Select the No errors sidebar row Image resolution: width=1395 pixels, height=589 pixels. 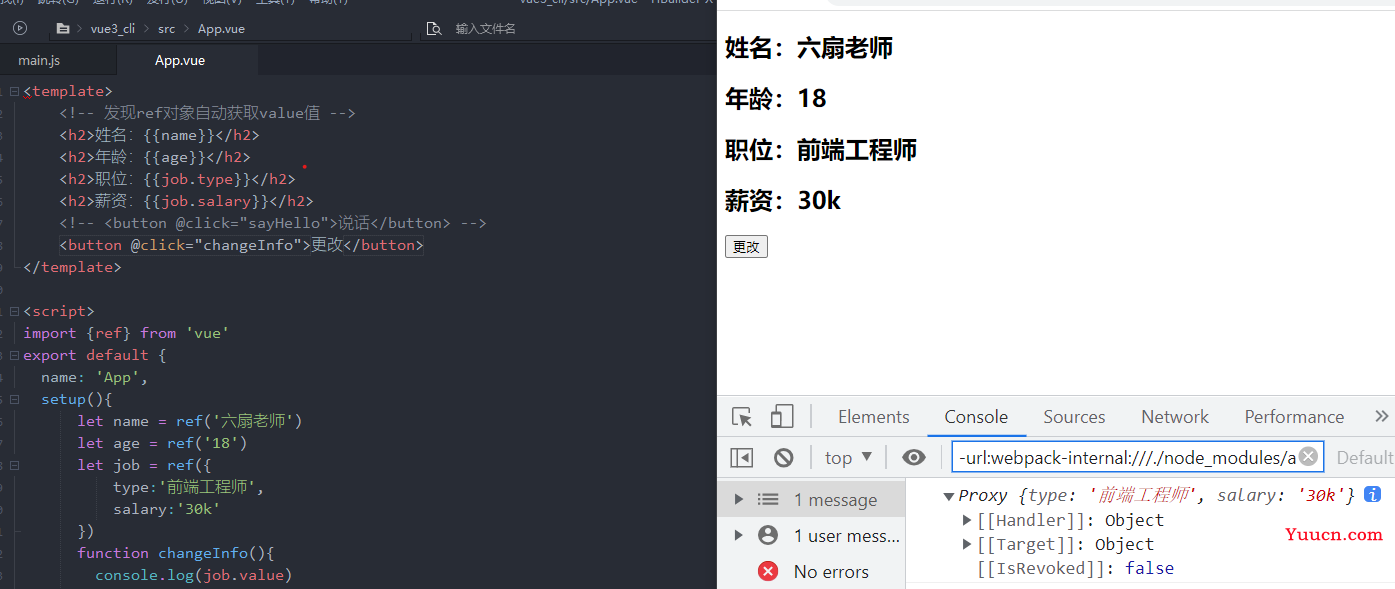point(811,571)
